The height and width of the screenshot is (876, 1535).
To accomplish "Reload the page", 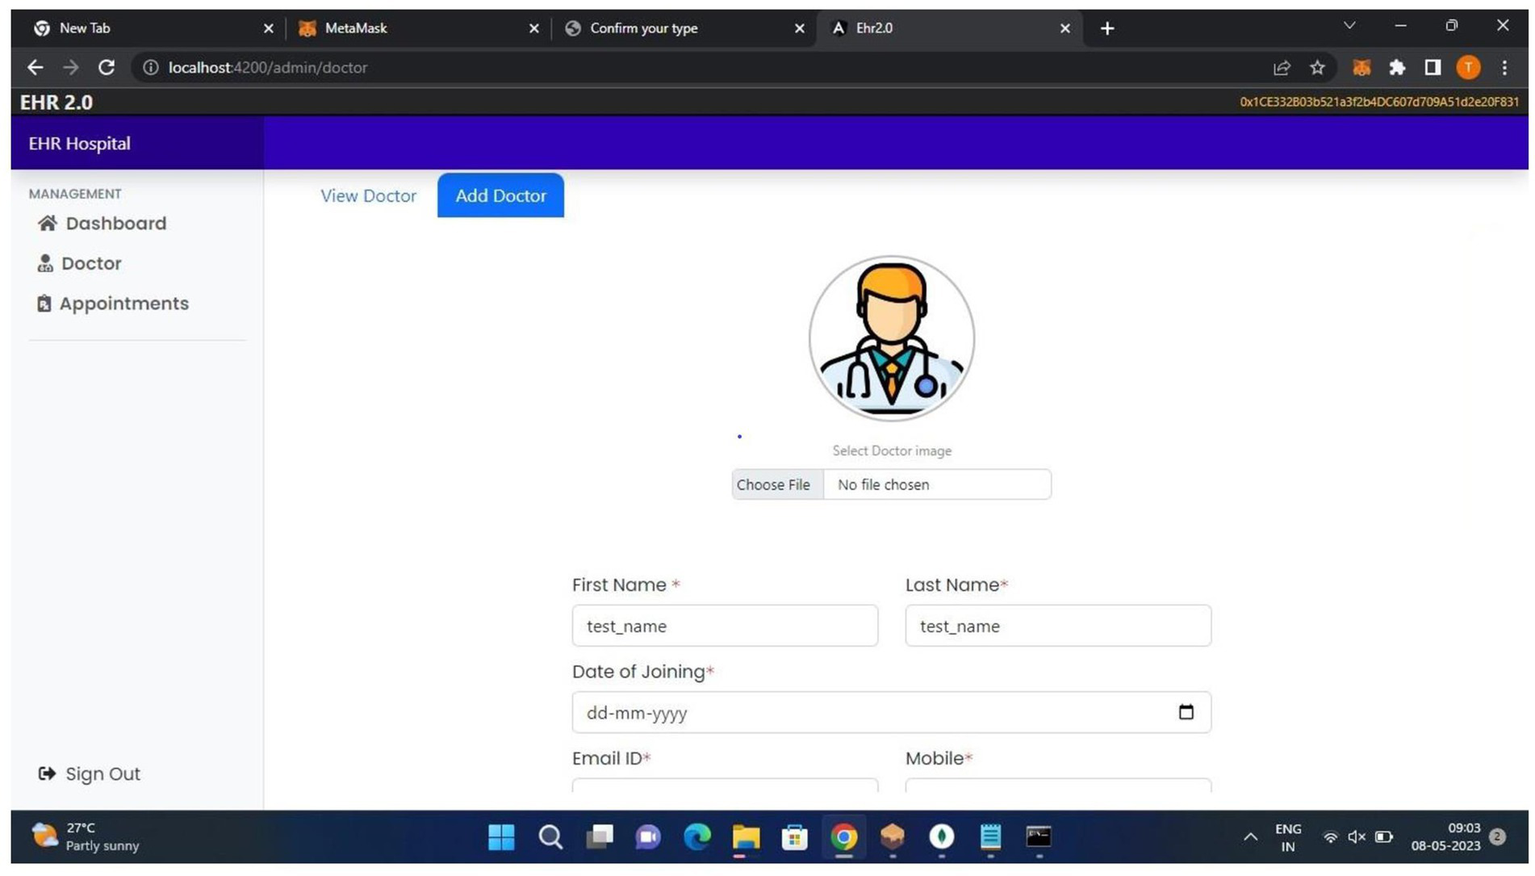I will click(x=106, y=68).
